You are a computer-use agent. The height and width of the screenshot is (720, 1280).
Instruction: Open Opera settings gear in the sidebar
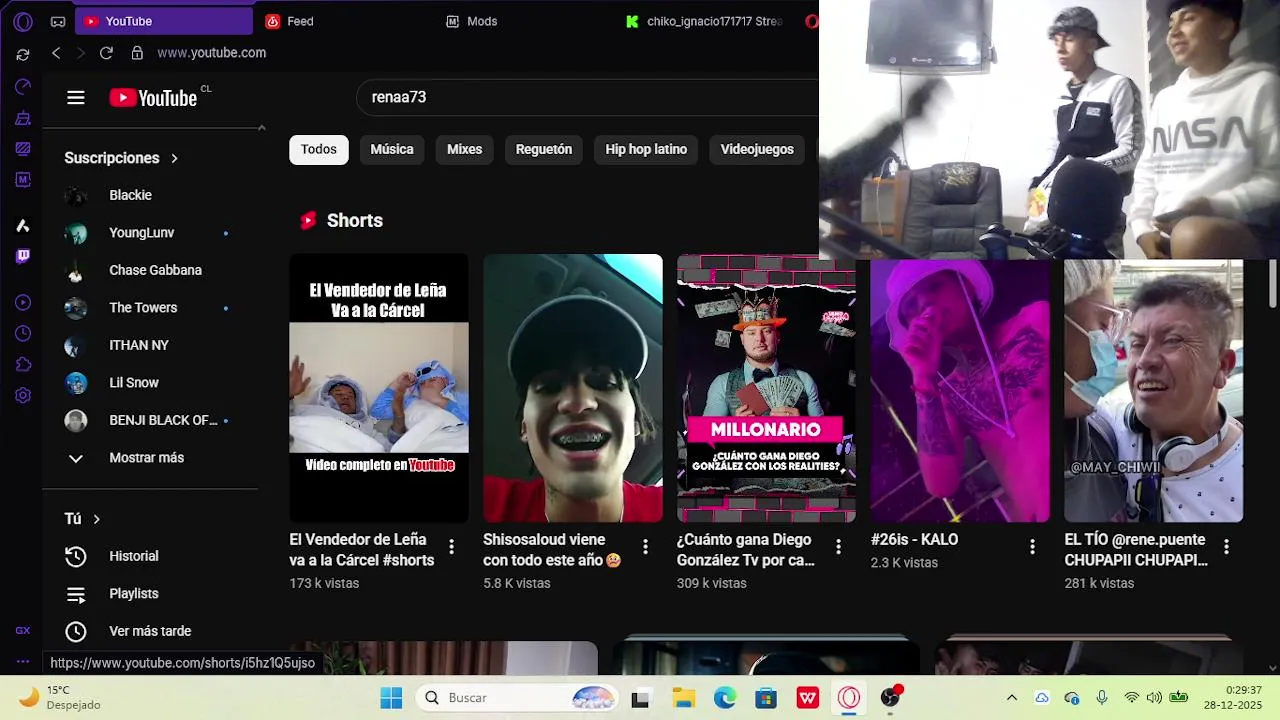(x=23, y=396)
